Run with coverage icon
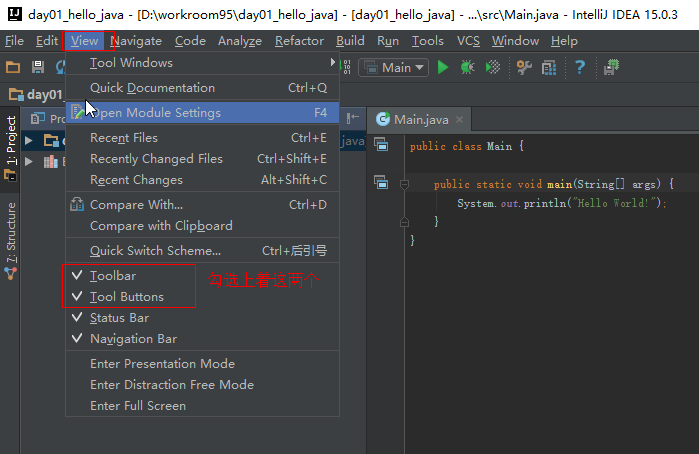 [493, 67]
